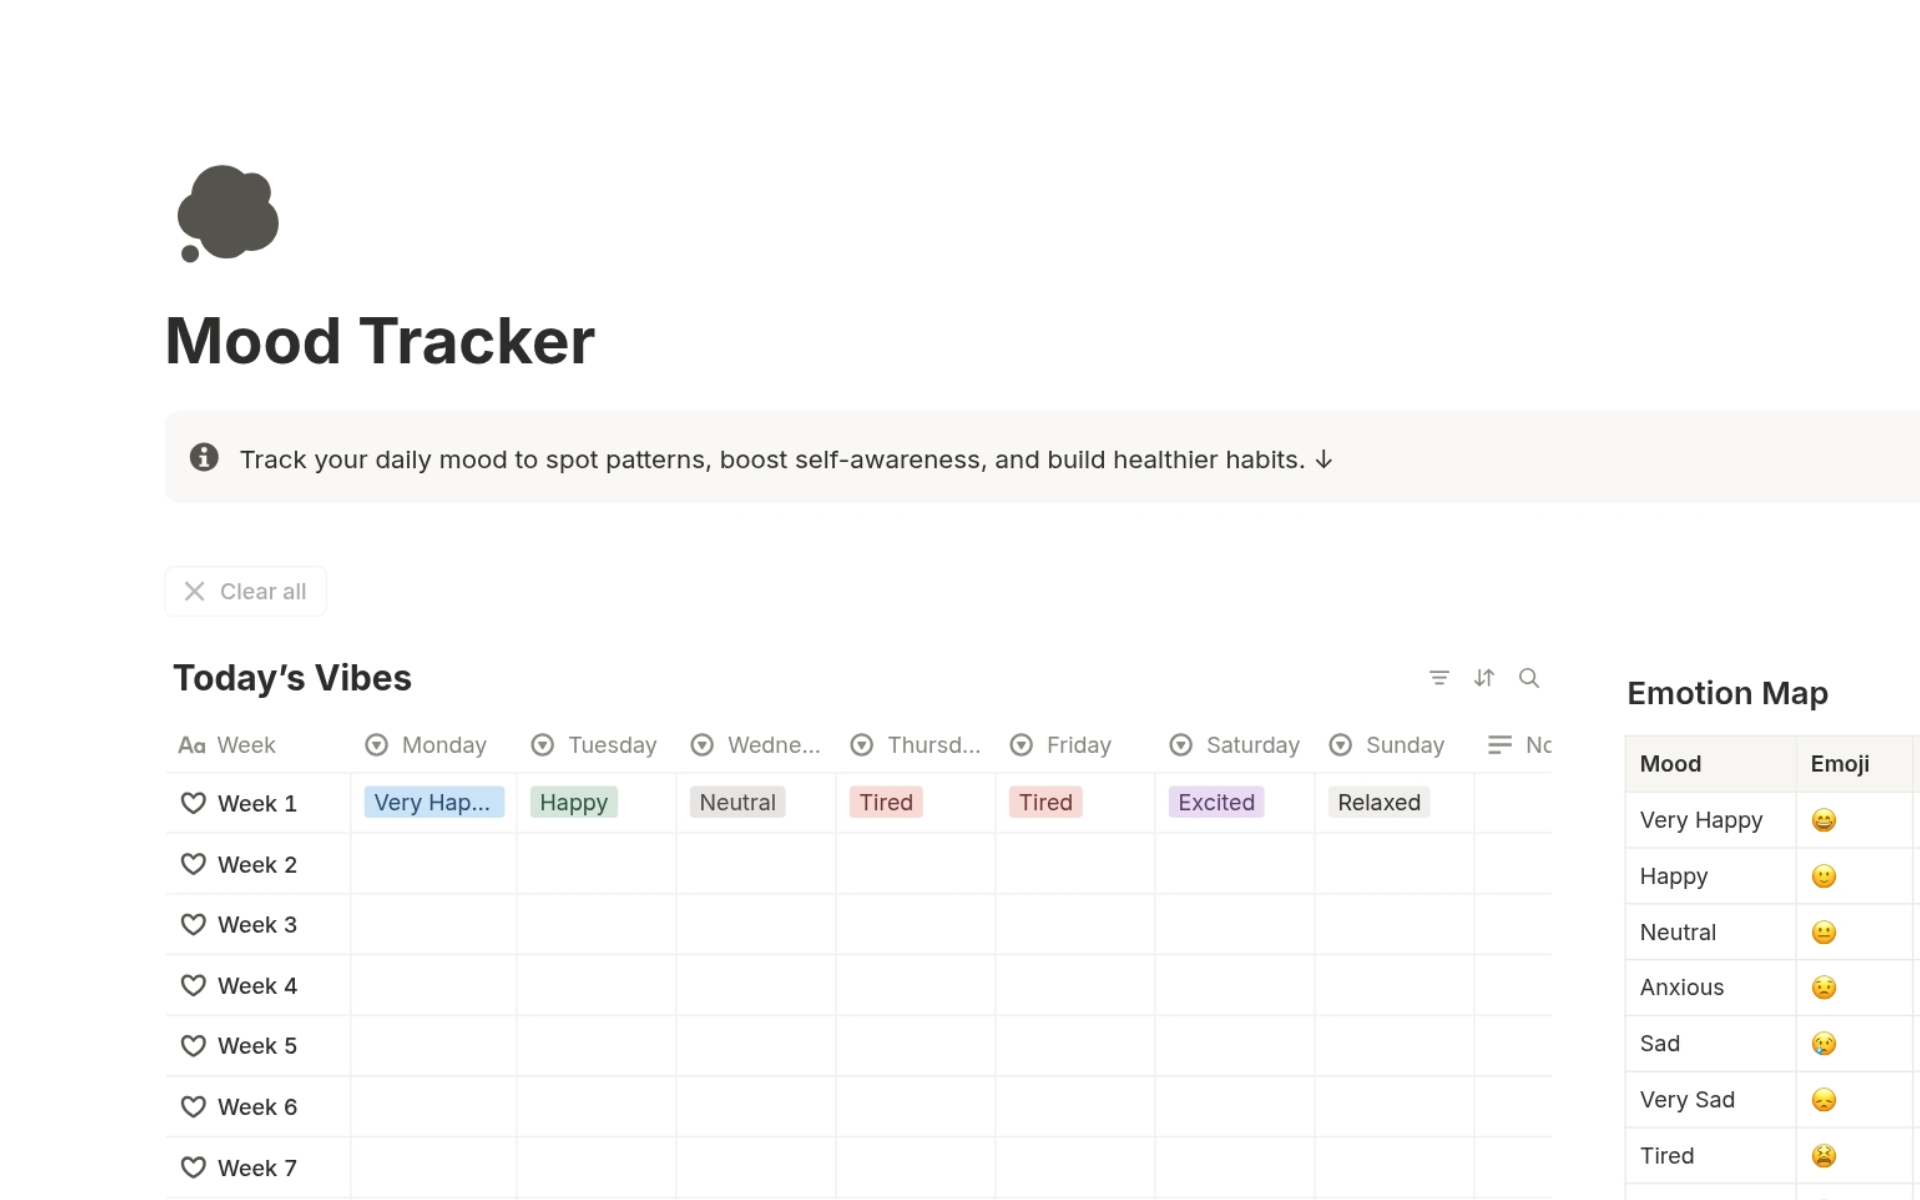The image size is (1920, 1200).
Task: Click the heart icon beside Week 1
Action: pyautogui.click(x=193, y=803)
